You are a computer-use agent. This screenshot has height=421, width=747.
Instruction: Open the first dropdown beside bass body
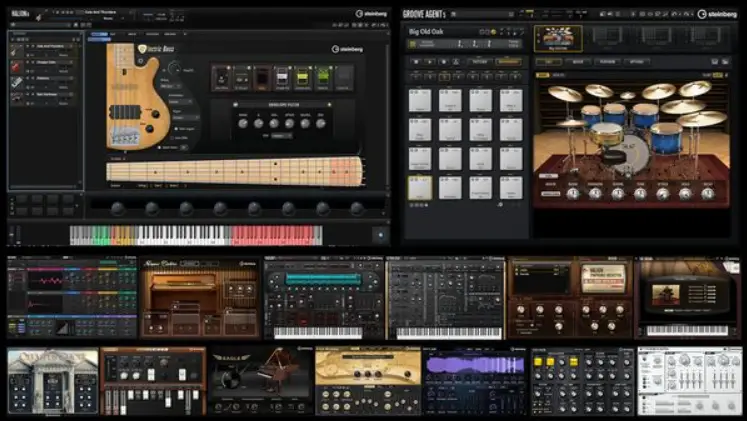171,86
